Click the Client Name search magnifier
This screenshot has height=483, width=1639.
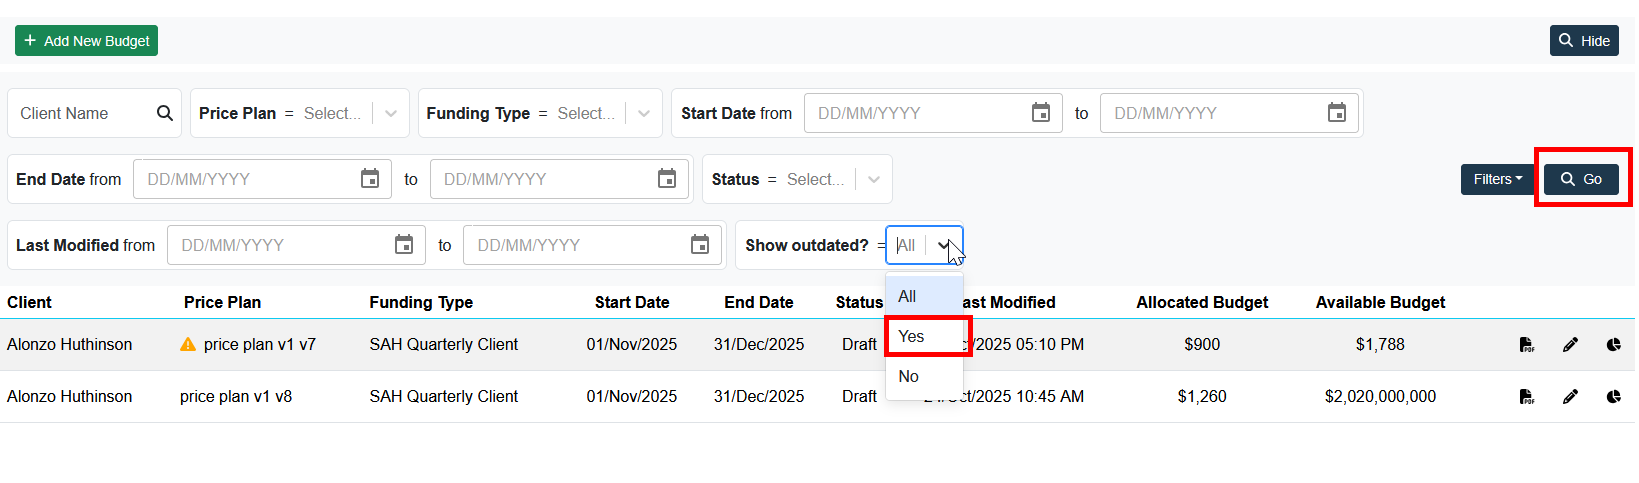165,113
